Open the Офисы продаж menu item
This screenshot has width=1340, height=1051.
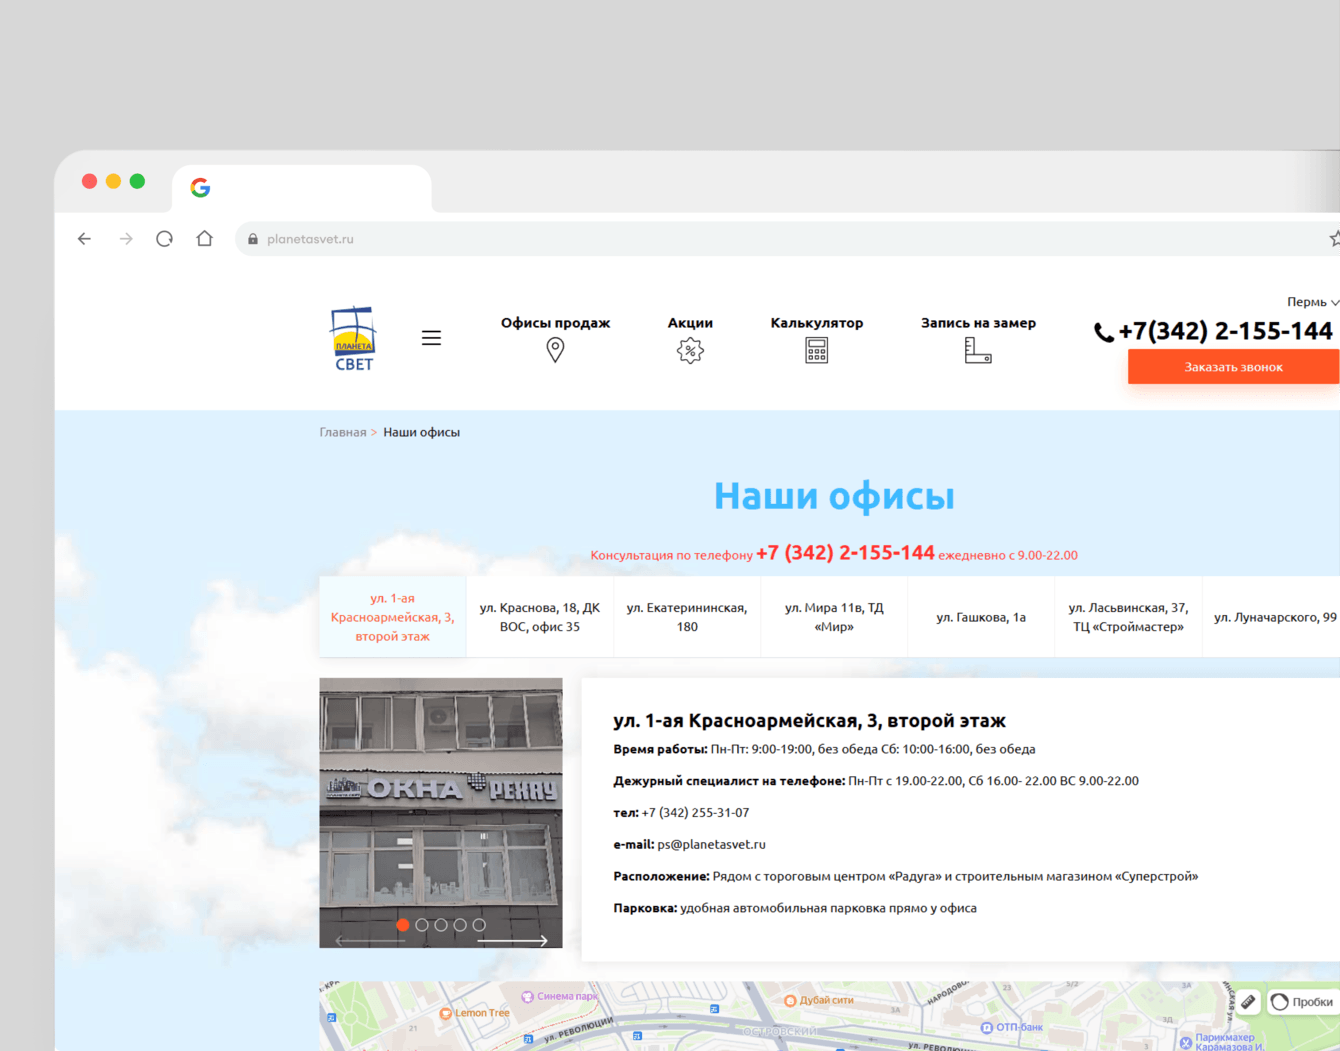[555, 323]
